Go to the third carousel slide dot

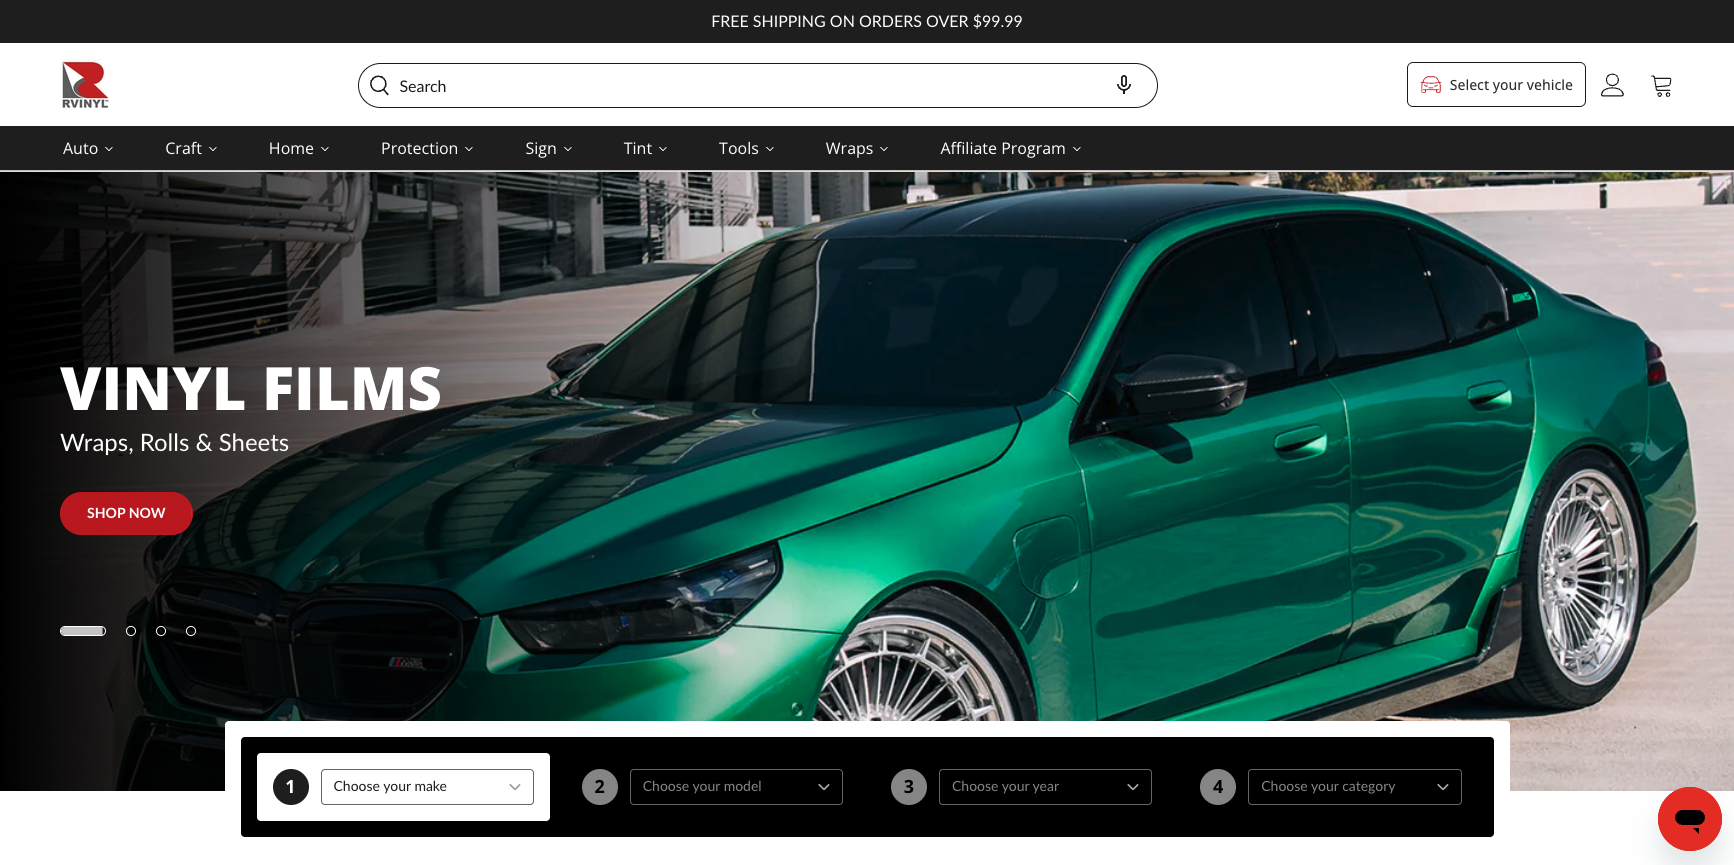(161, 631)
